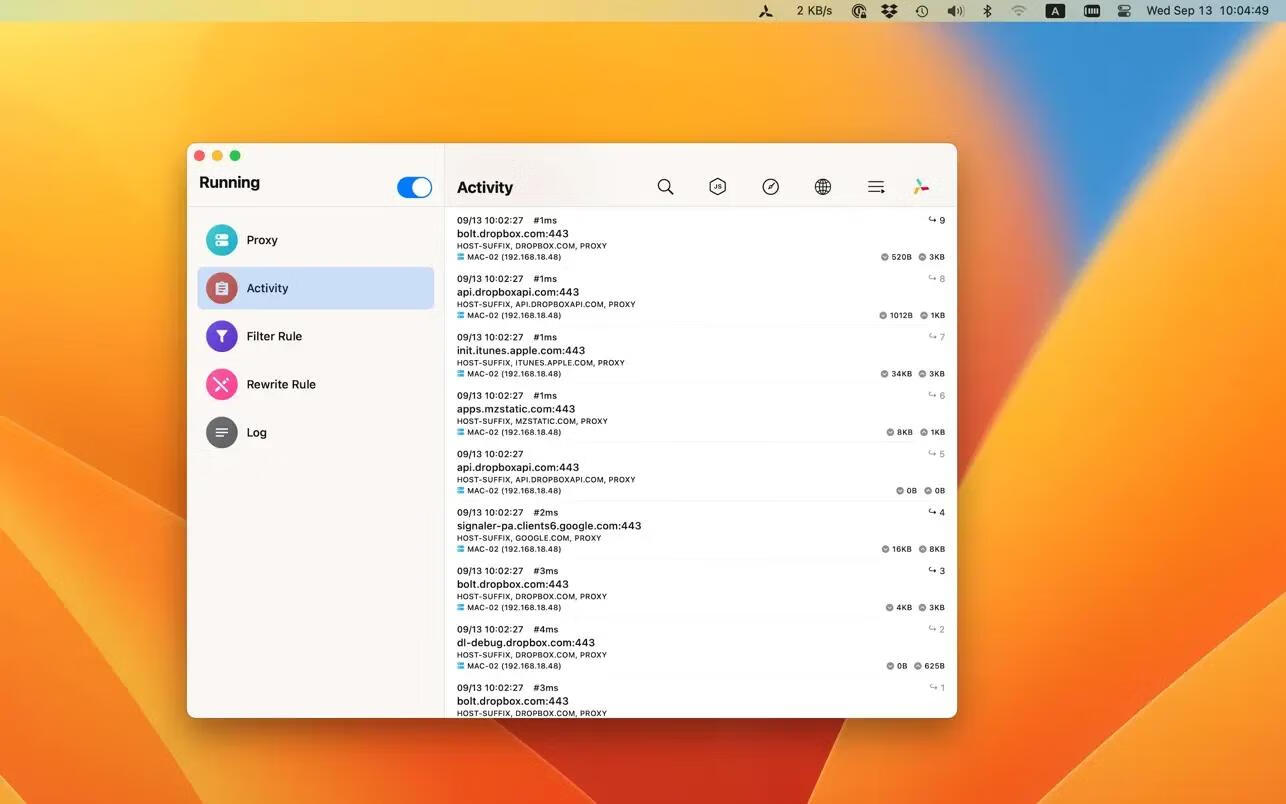Click the Log icon in the sidebar
Image resolution: width=1286 pixels, height=804 pixels.
click(221, 431)
